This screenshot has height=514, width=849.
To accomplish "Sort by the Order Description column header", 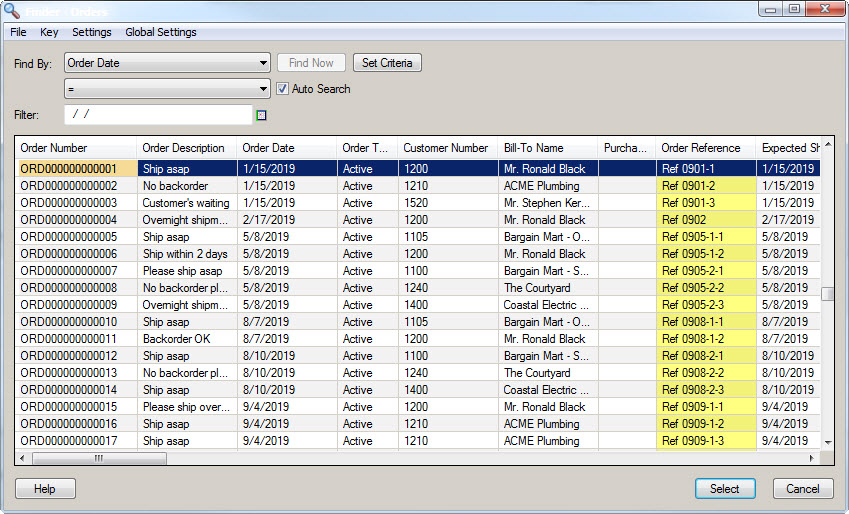I will [187, 148].
